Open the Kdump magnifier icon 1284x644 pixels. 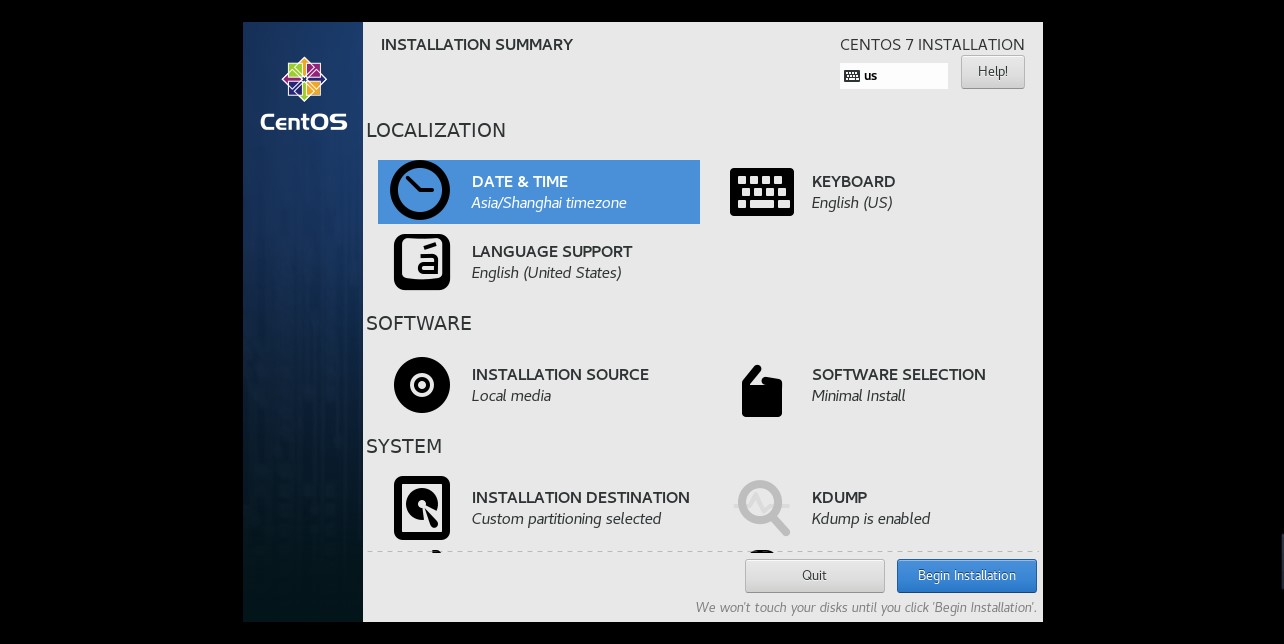[x=763, y=508]
